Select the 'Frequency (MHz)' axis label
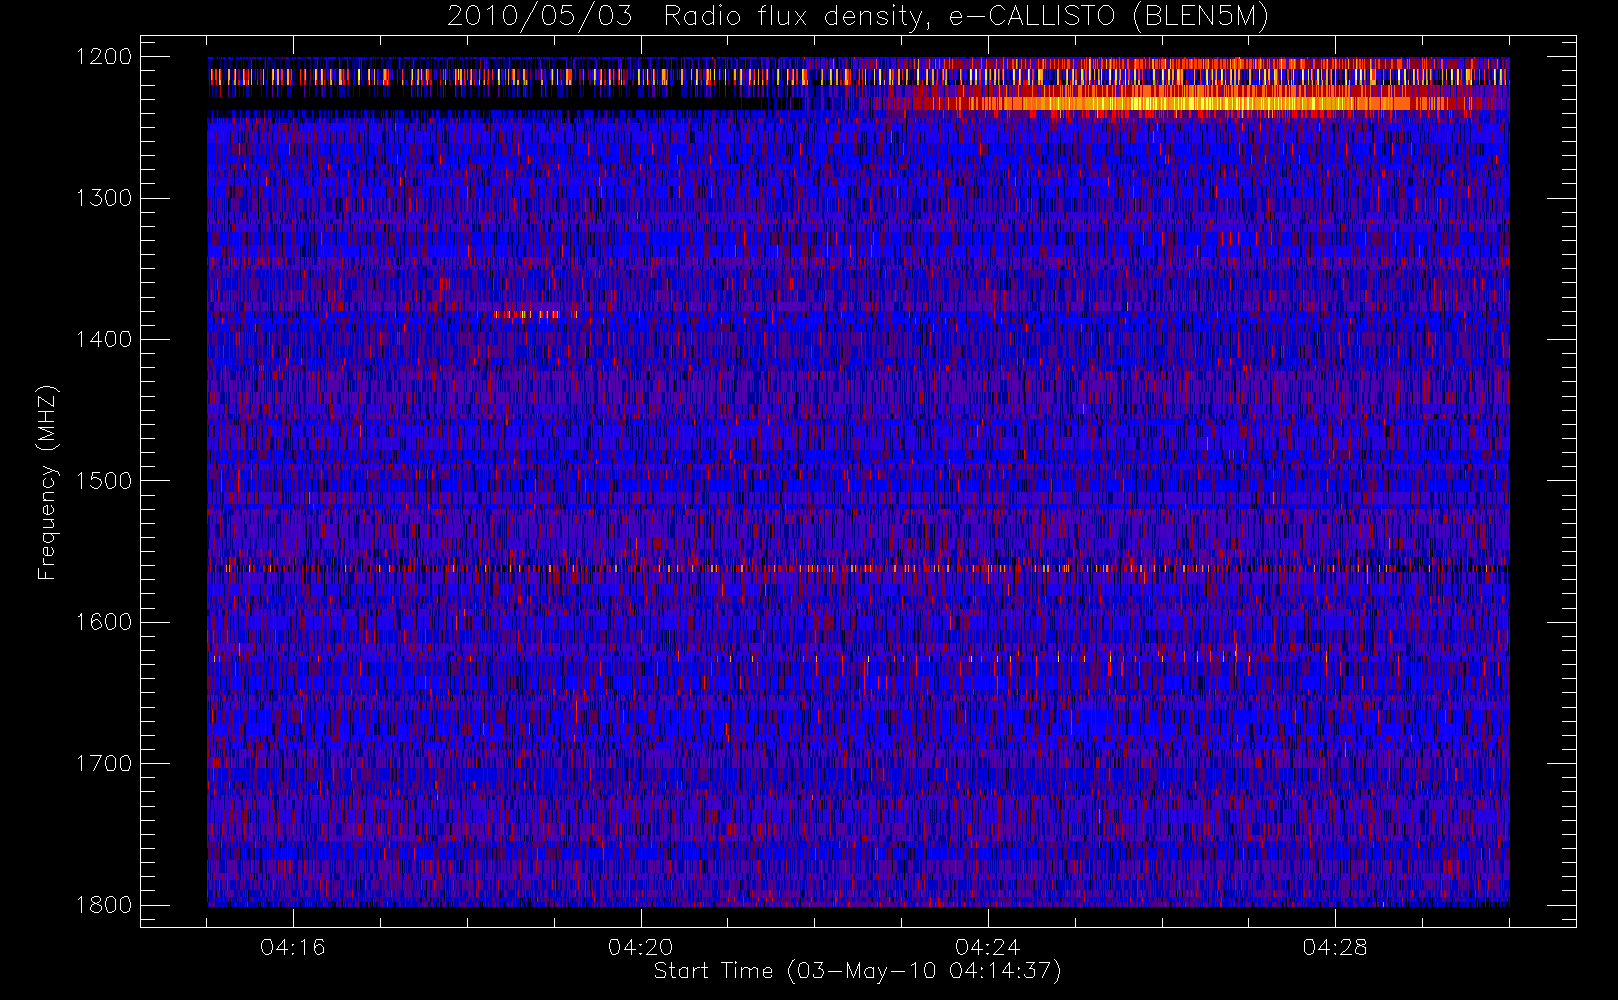This screenshot has height=1000, width=1618. (x=46, y=482)
